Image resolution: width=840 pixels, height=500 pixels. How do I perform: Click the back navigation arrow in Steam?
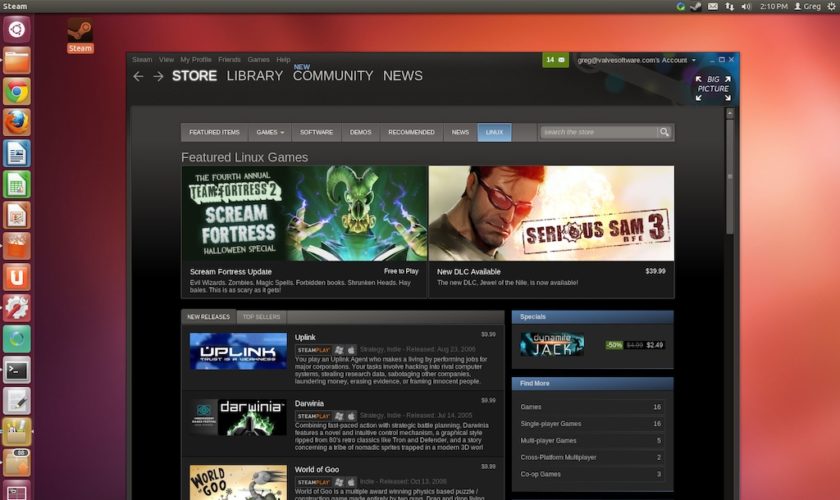point(138,77)
